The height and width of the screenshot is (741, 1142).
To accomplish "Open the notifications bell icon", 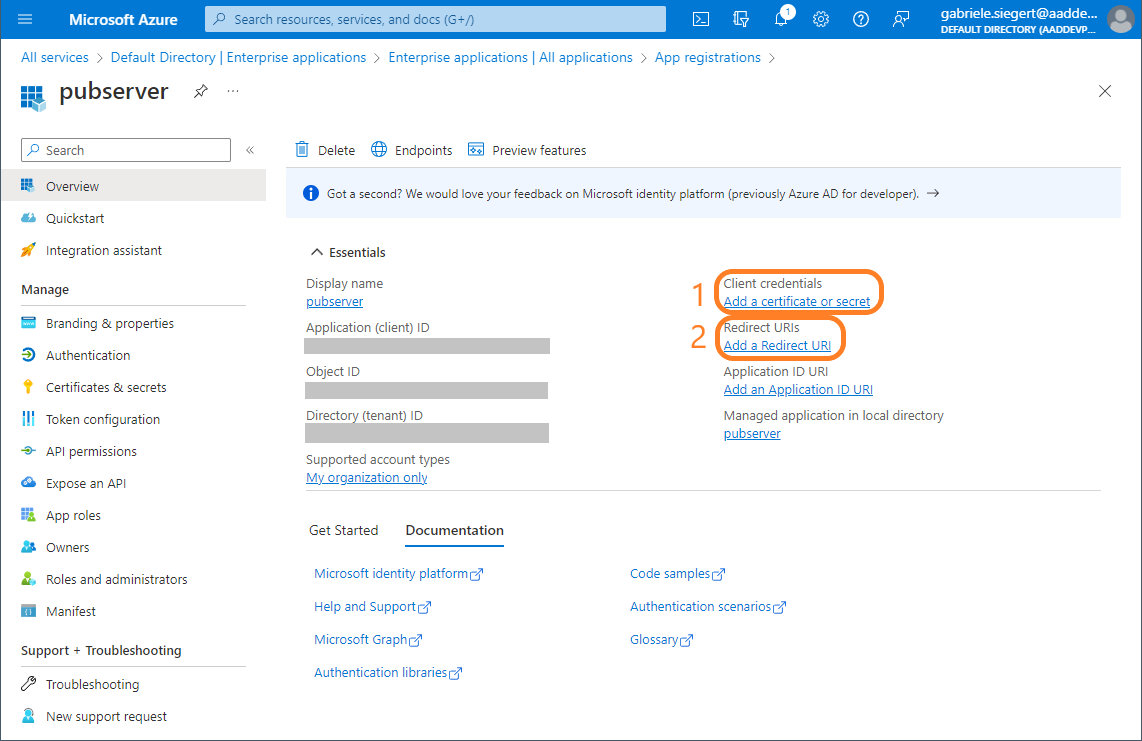I will 781,19.
